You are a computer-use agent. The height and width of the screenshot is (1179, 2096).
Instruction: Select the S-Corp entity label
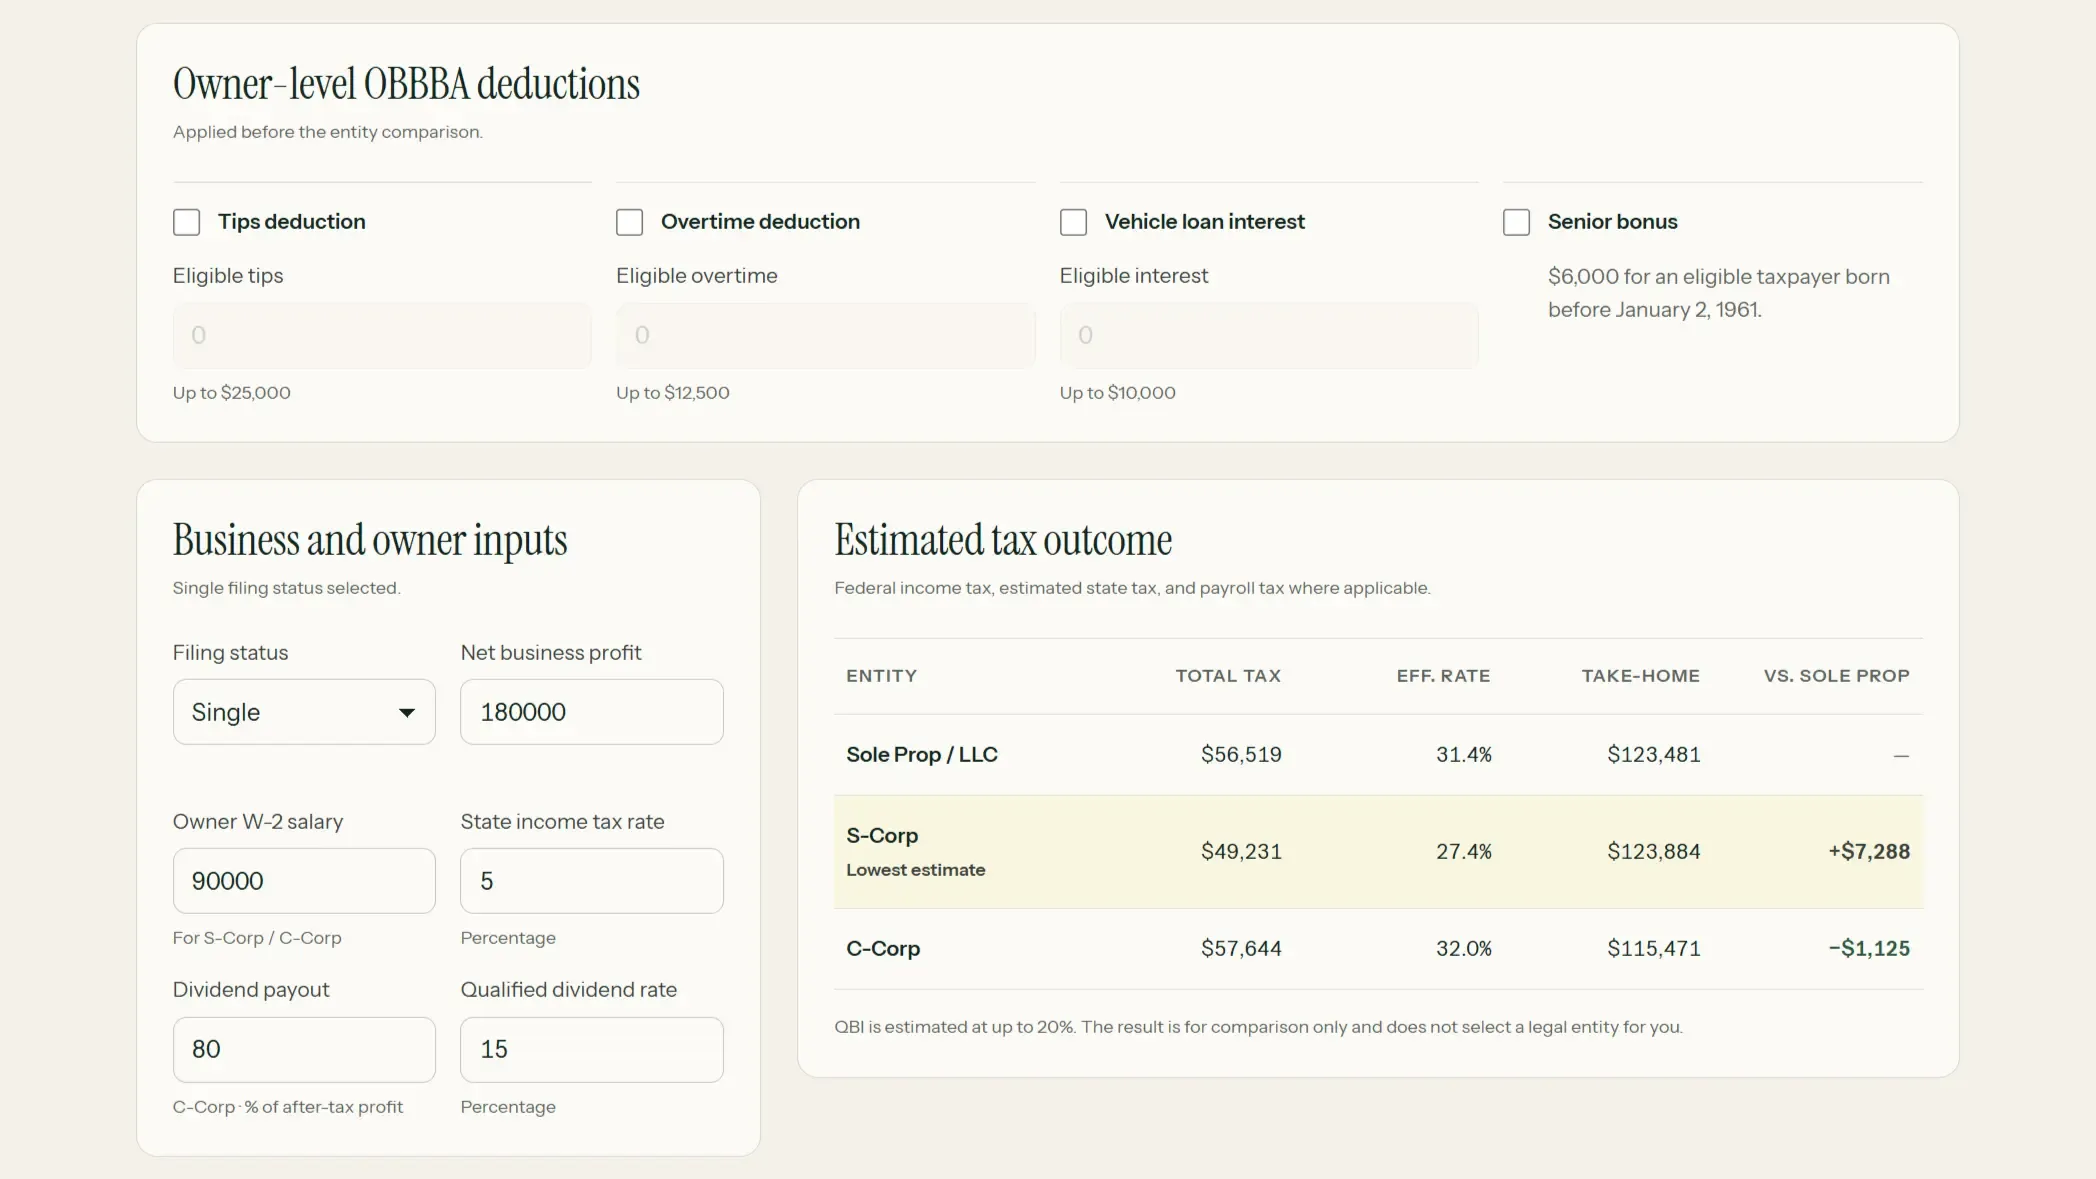point(882,836)
